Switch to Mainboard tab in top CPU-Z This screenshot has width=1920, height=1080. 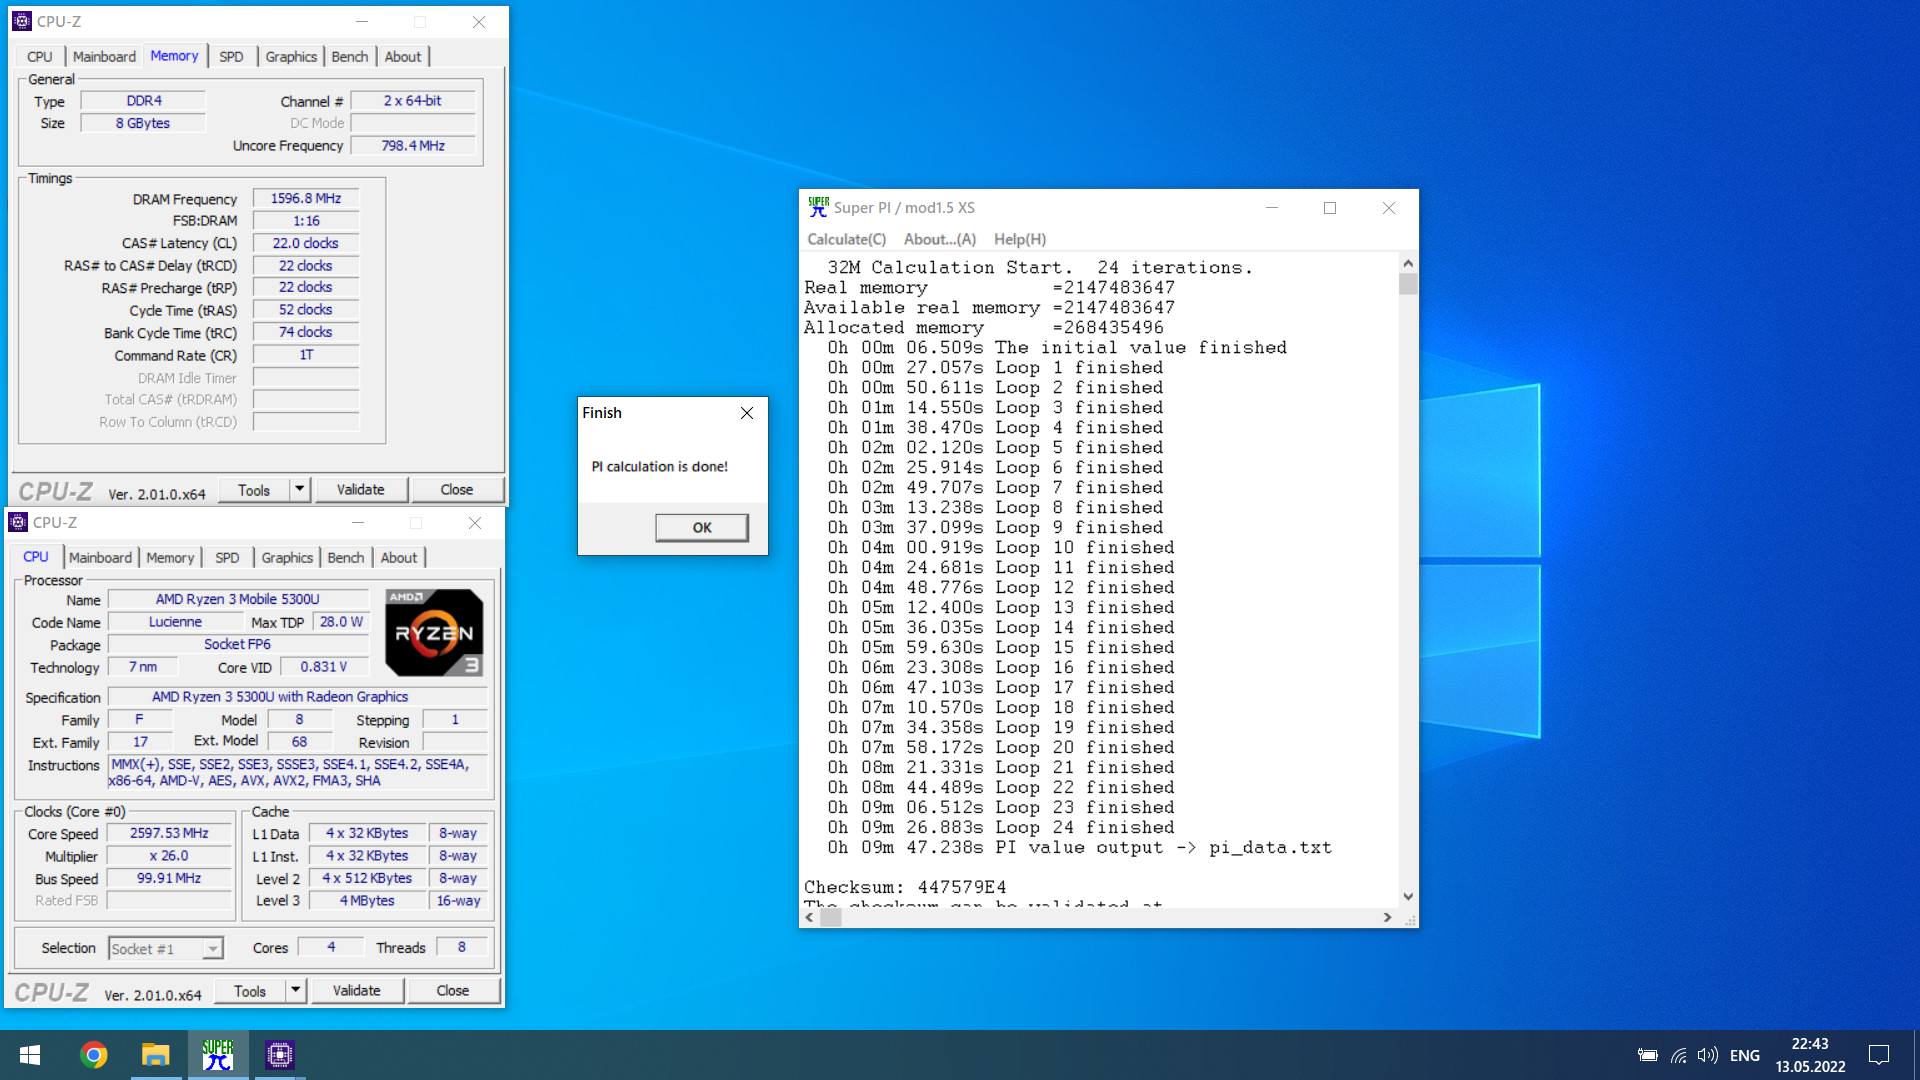(104, 56)
